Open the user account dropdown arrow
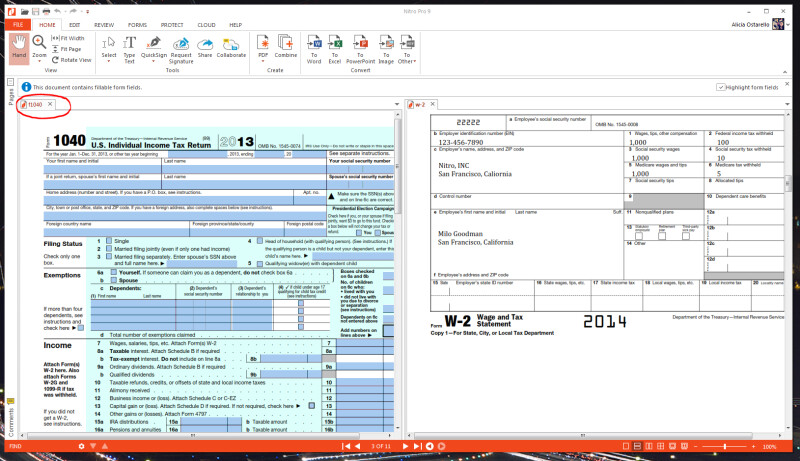The height and width of the screenshot is (461, 800). click(788, 24)
